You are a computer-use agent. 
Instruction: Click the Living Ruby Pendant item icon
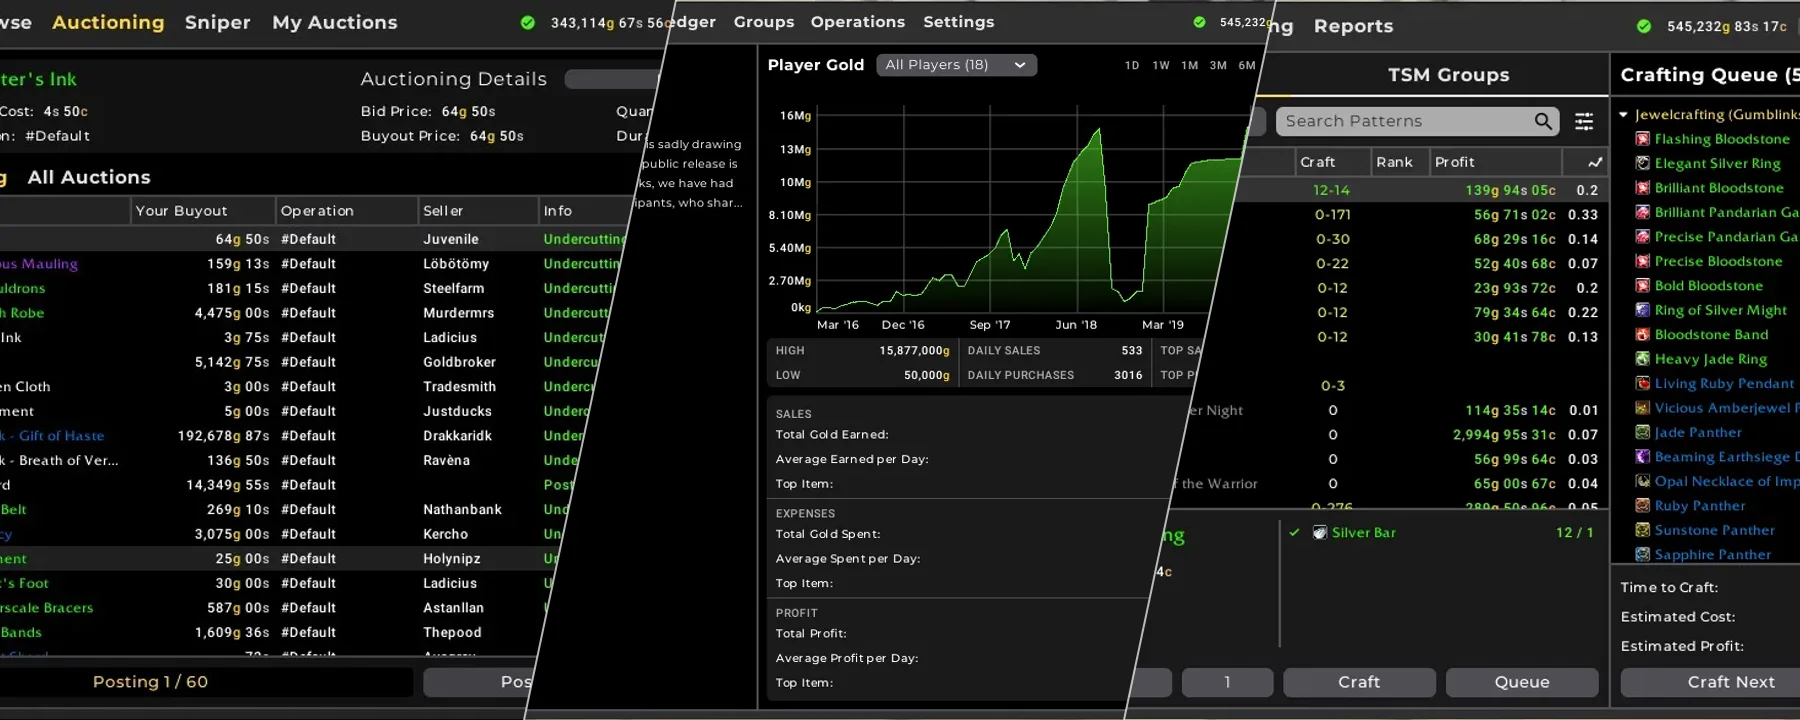click(1642, 383)
